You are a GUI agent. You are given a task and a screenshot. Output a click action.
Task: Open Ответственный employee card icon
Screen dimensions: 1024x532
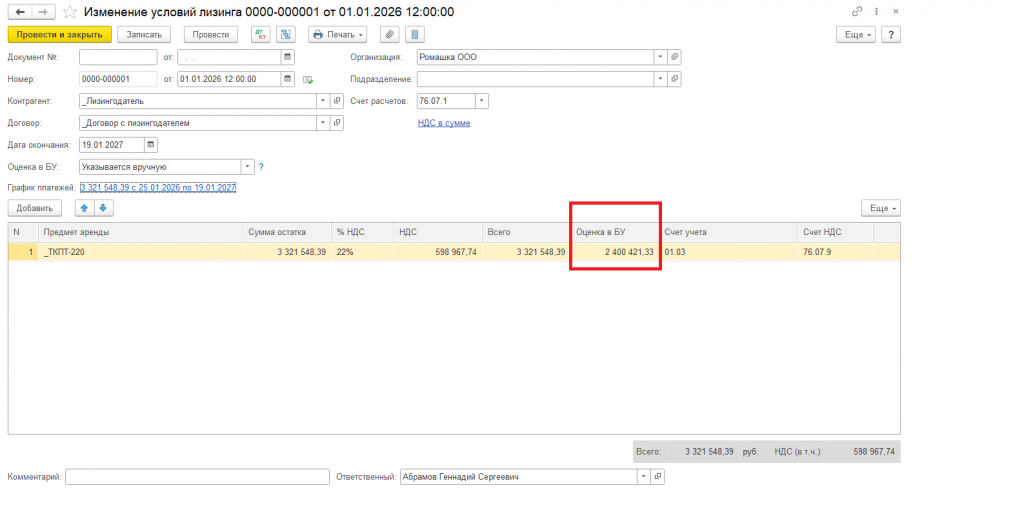point(658,477)
